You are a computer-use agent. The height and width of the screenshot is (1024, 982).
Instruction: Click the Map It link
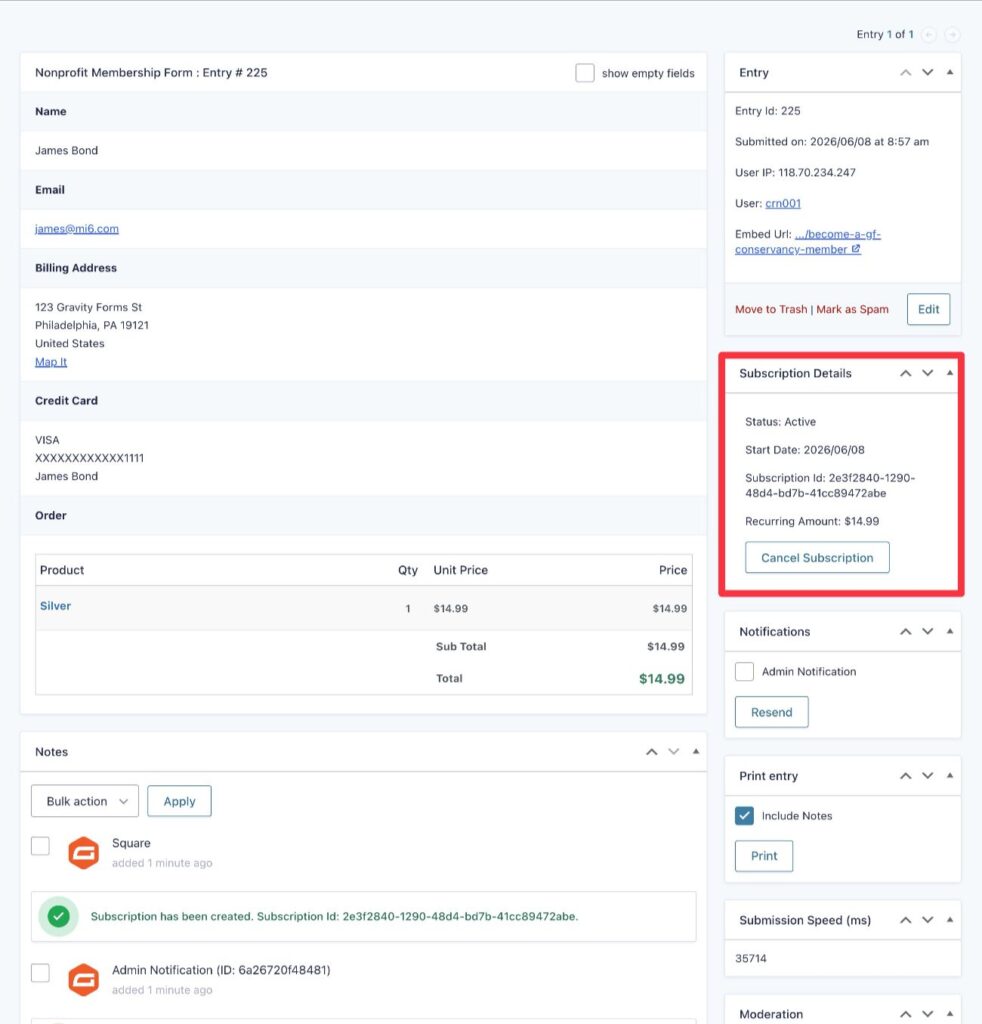(51, 362)
